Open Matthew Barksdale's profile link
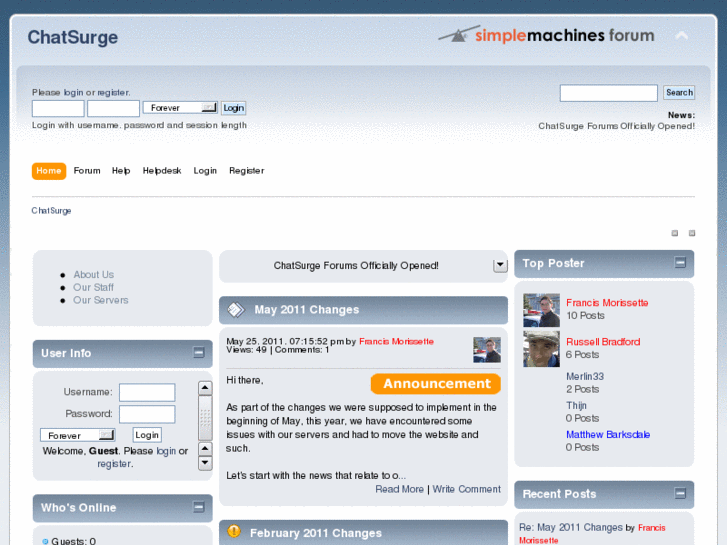 point(608,435)
